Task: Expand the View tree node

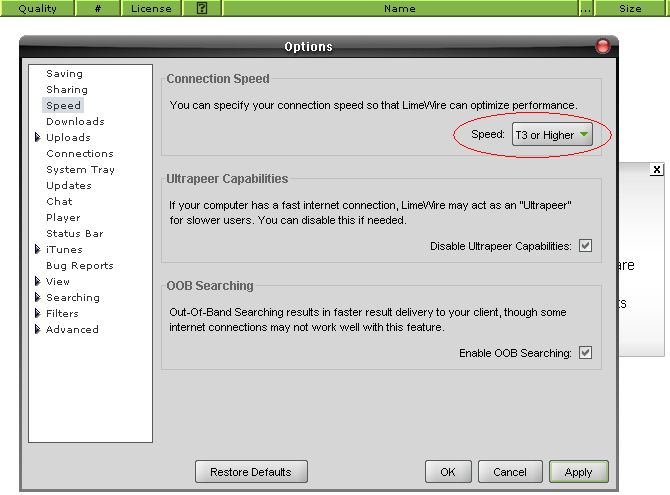Action: (38, 281)
